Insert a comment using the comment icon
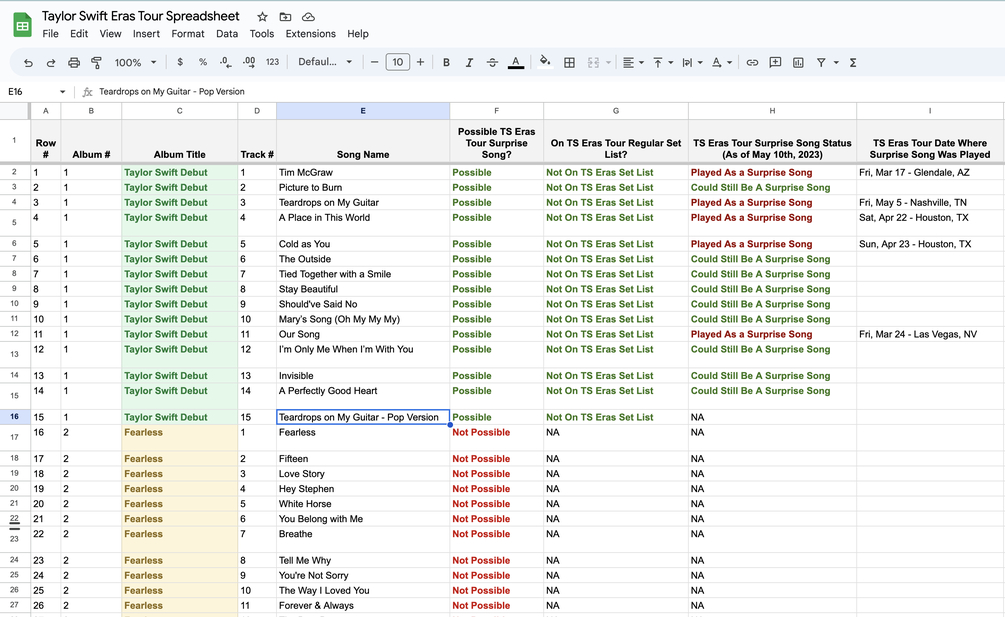This screenshot has height=617, width=1005. (x=776, y=62)
